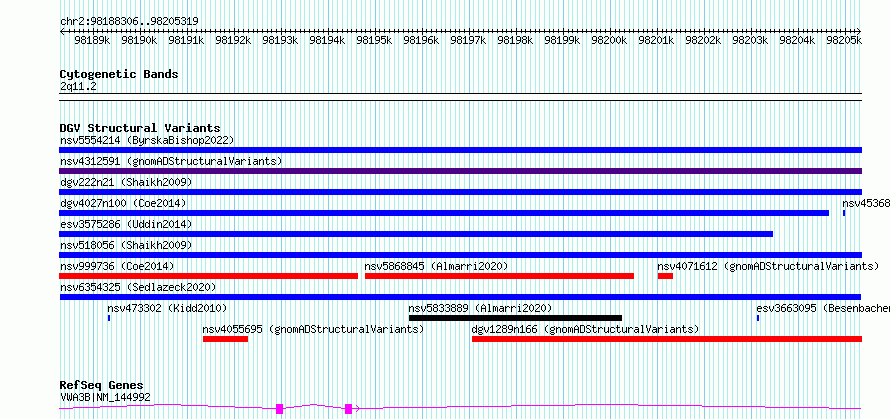
Task: Open the esv3663095 variant label
Action: click(x=823, y=308)
